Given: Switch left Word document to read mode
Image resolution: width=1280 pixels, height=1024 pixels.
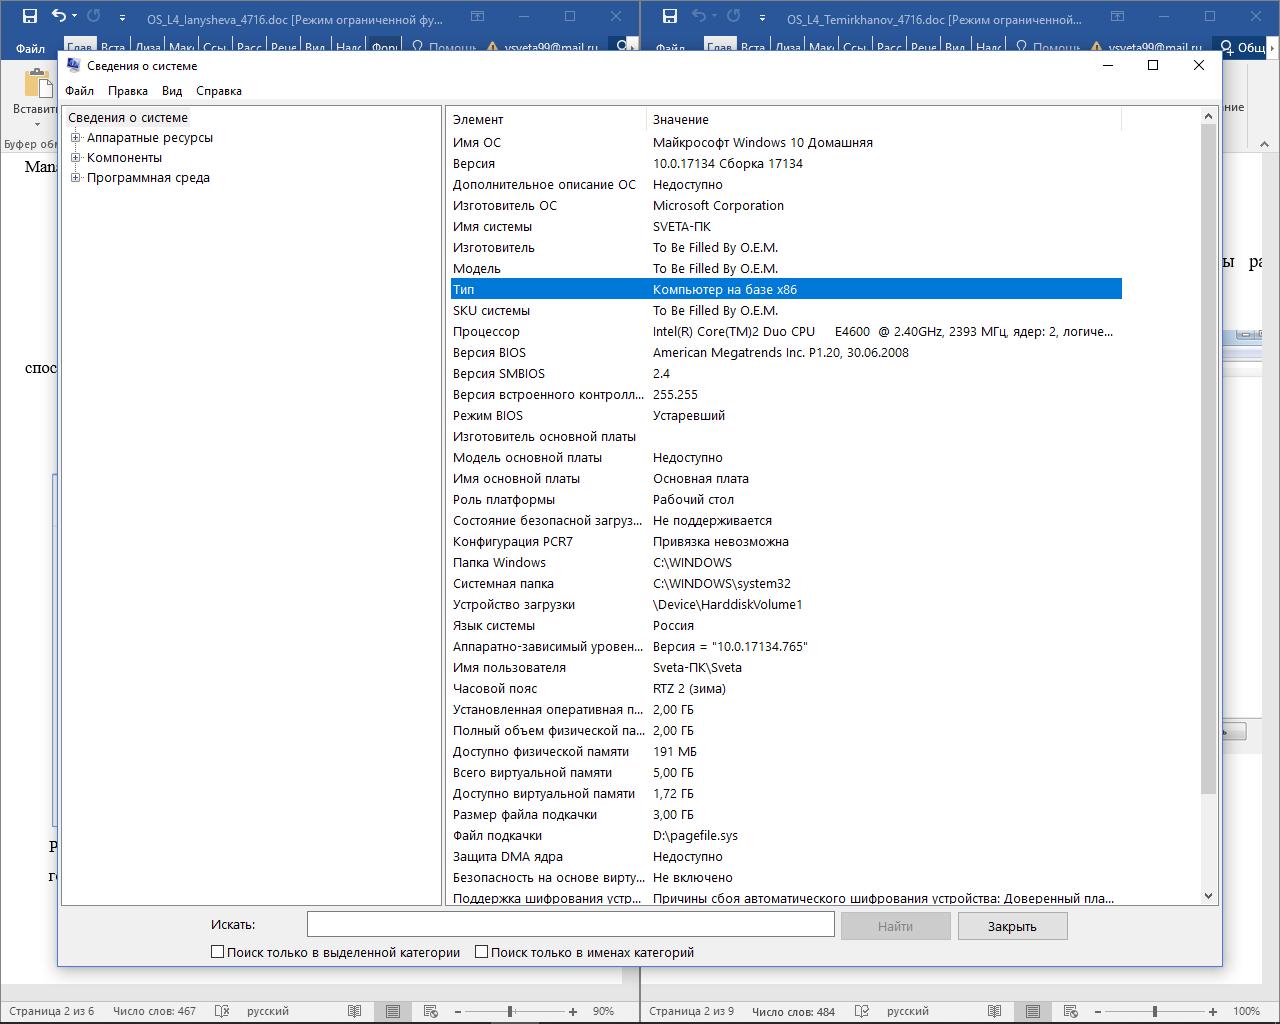Looking at the screenshot, I should pos(354,1011).
